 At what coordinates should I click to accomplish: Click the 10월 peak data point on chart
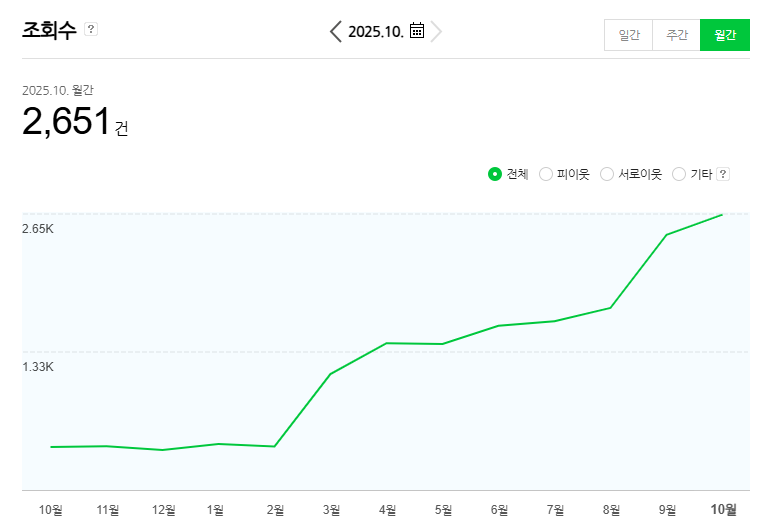pyautogui.click(x=722, y=214)
